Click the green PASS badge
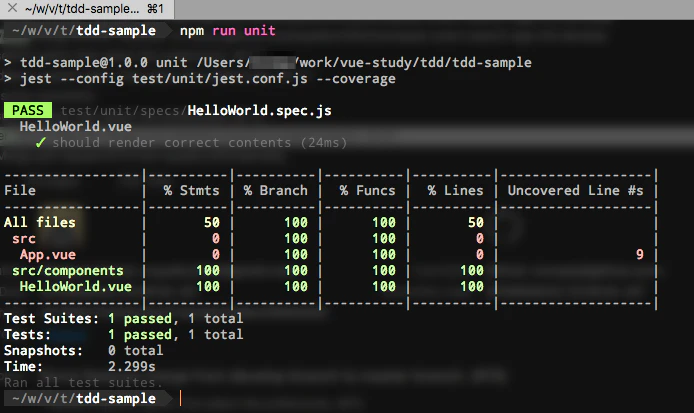Image resolution: width=694 pixels, height=413 pixels. click(28, 110)
